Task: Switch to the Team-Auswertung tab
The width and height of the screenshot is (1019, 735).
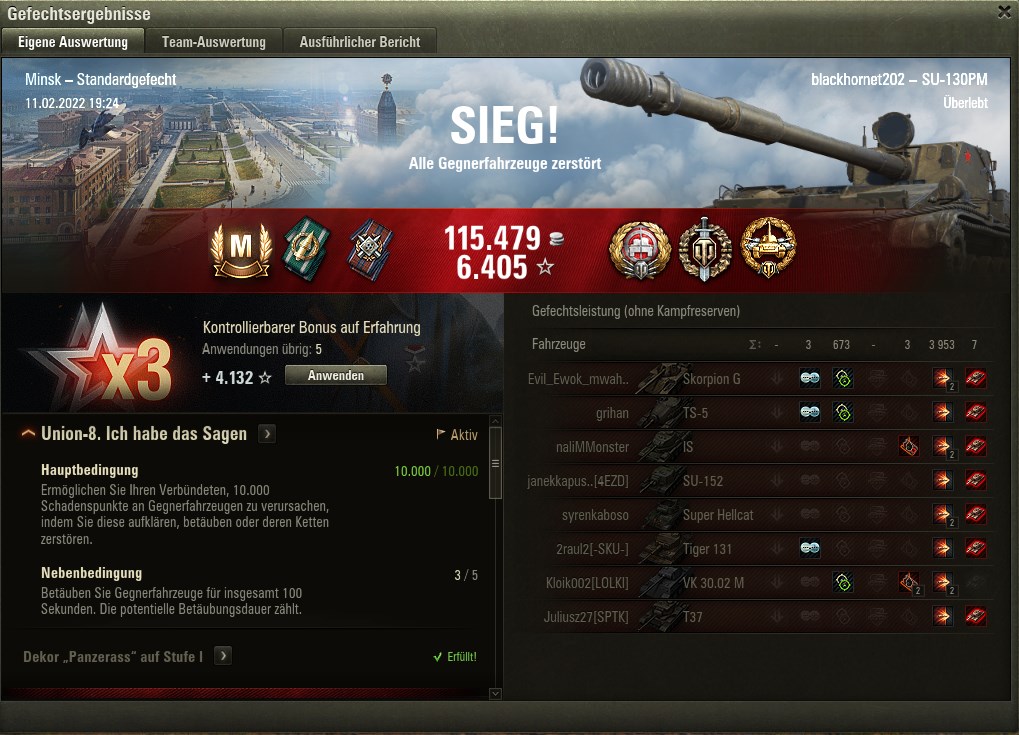Action: (x=214, y=42)
